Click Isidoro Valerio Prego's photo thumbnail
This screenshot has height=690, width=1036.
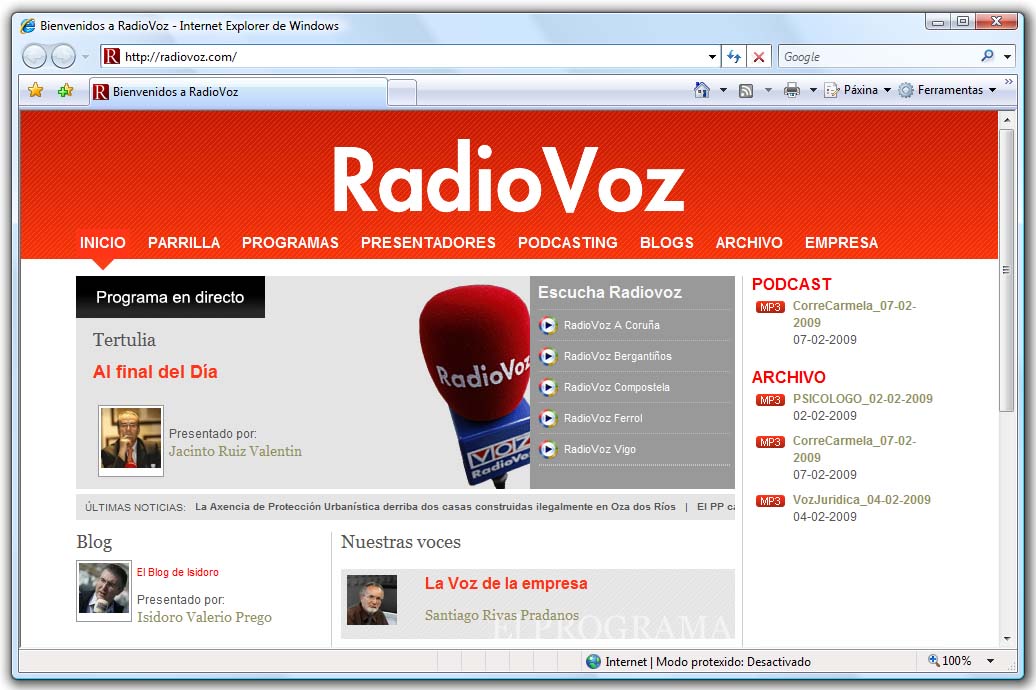pos(104,590)
